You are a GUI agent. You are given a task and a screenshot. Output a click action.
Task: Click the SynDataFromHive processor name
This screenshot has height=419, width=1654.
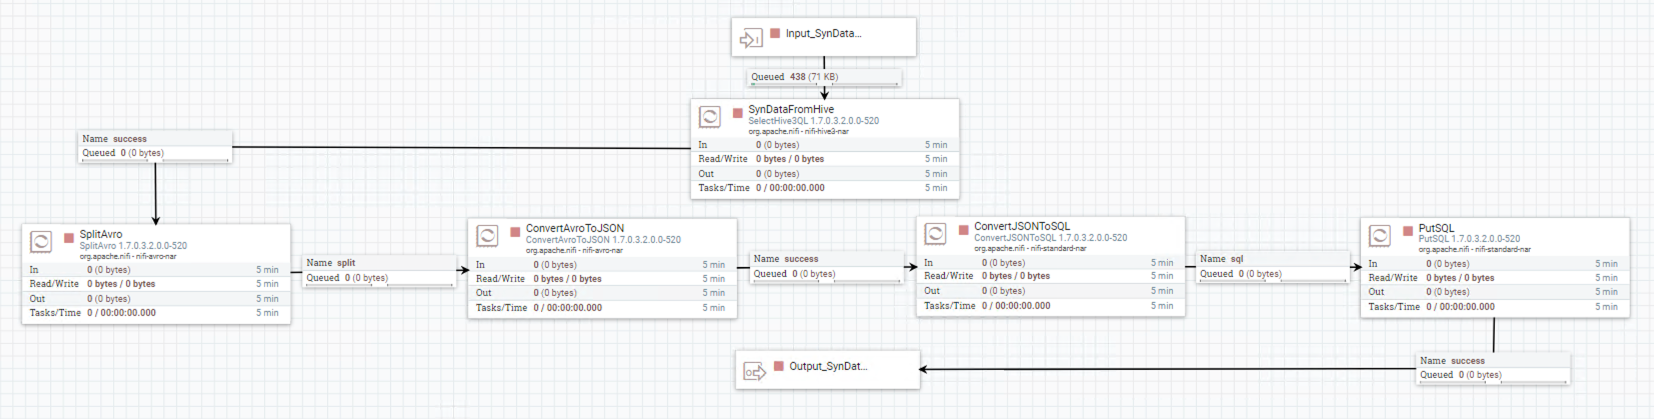coord(791,109)
